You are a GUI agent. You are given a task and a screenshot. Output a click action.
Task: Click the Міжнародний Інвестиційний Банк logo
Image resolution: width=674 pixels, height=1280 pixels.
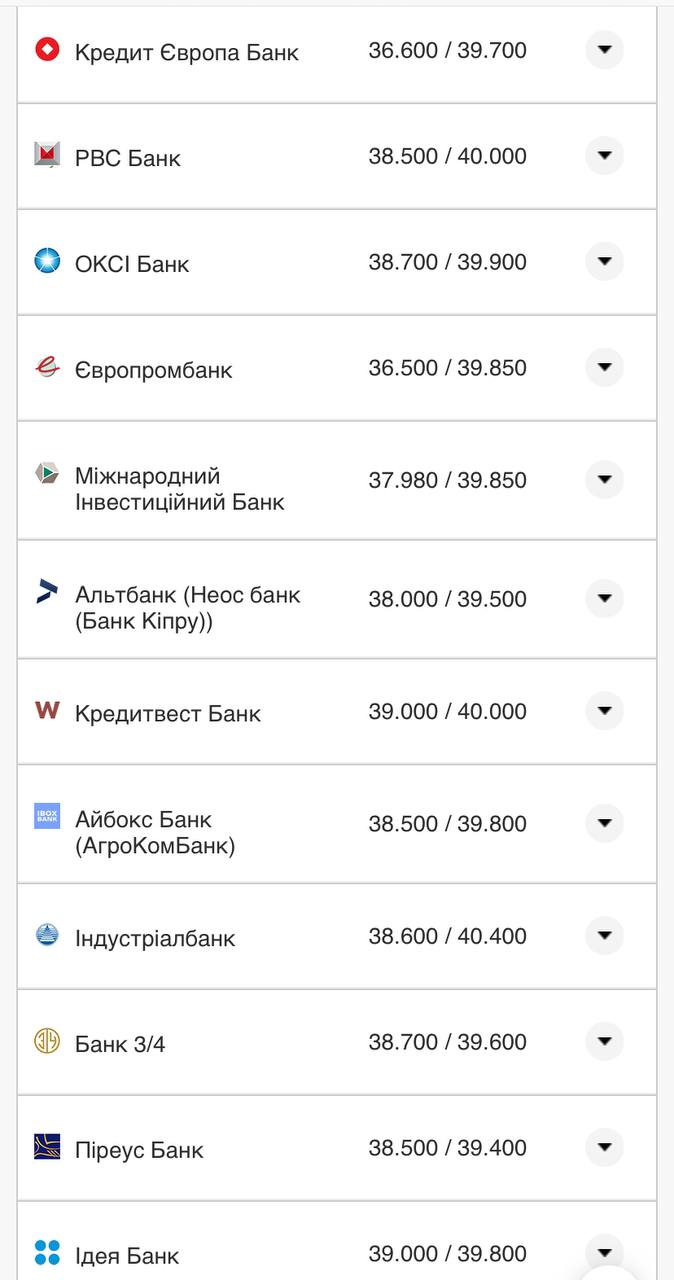click(x=44, y=474)
